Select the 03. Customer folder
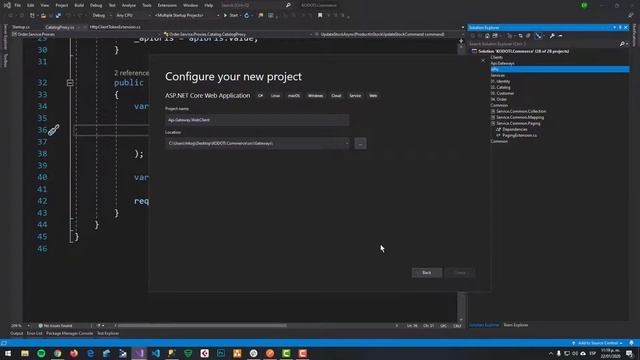Screen dimensions: 640x360 point(502,93)
